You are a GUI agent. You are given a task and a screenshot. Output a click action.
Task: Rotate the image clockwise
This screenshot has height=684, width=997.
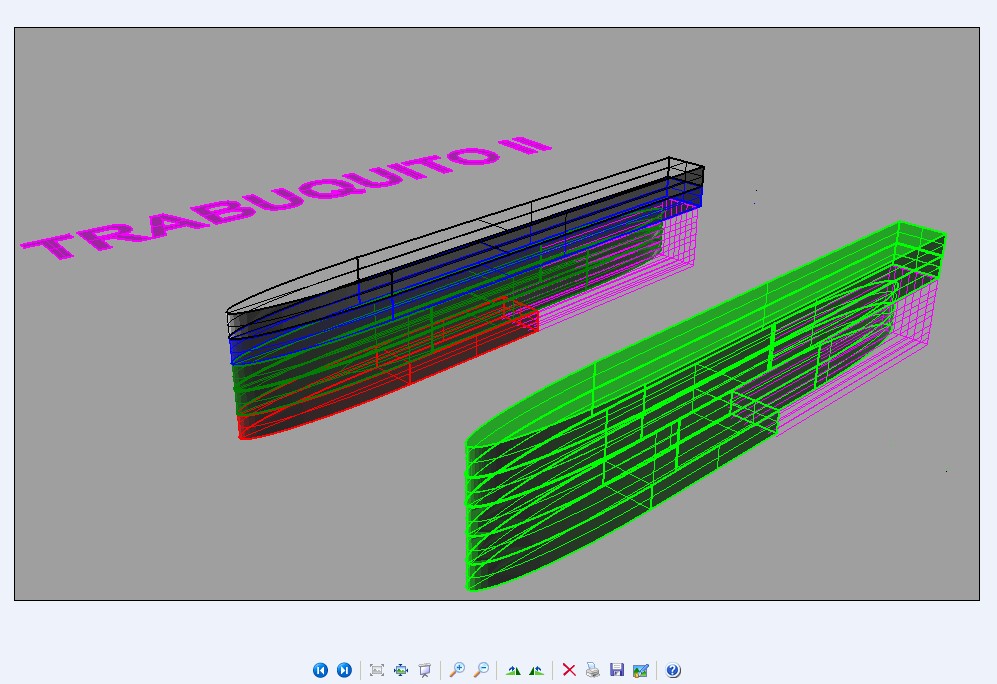pyautogui.click(x=513, y=670)
